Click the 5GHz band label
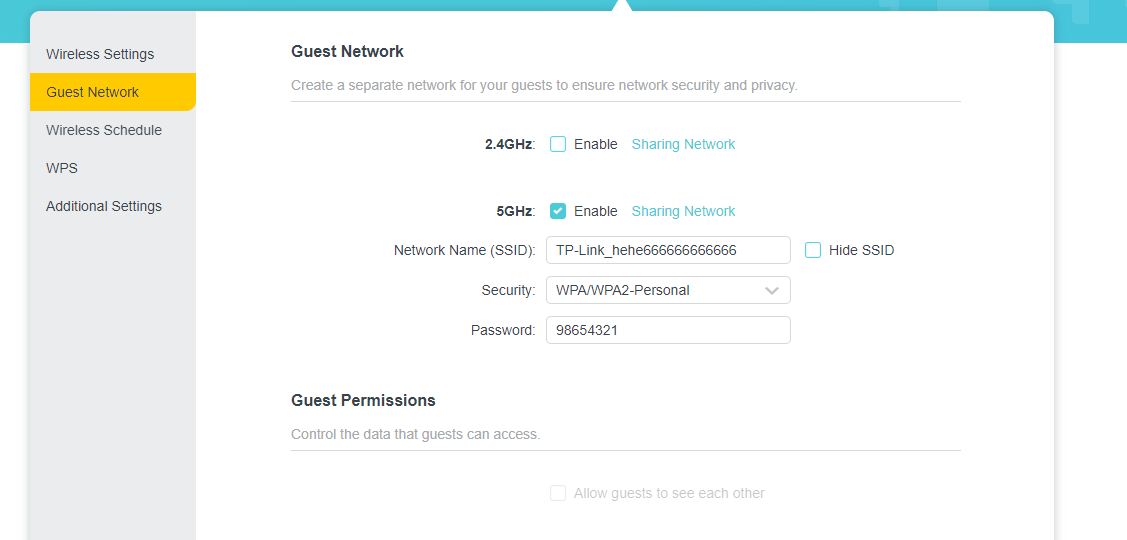Image resolution: width=1127 pixels, height=540 pixels. click(515, 211)
